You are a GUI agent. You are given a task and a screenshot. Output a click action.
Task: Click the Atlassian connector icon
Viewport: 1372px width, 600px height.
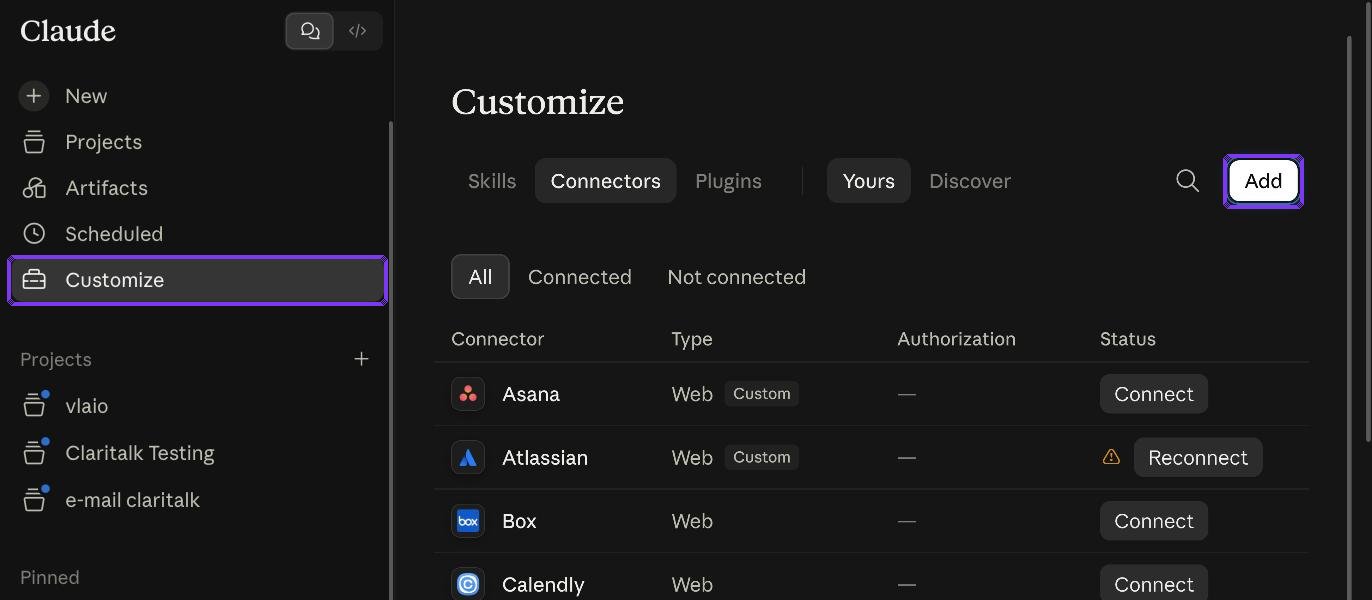tap(468, 458)
